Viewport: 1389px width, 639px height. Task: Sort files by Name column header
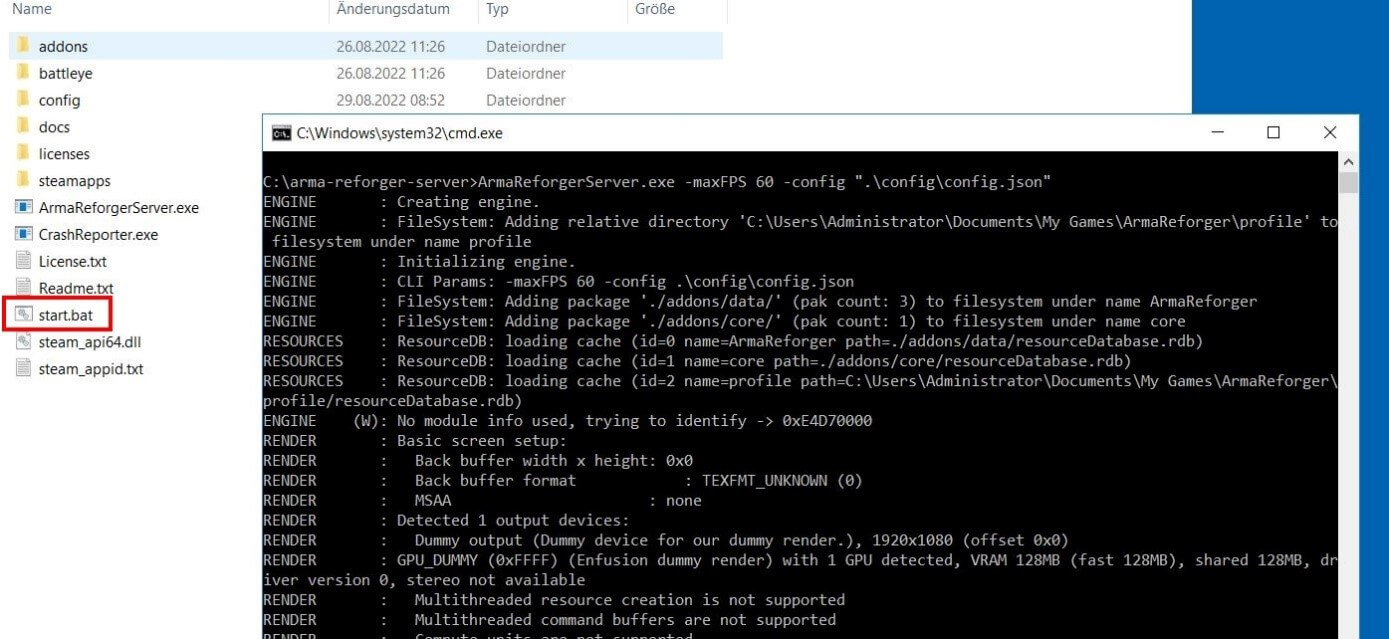pyautogui.click(x=32, y=9)
